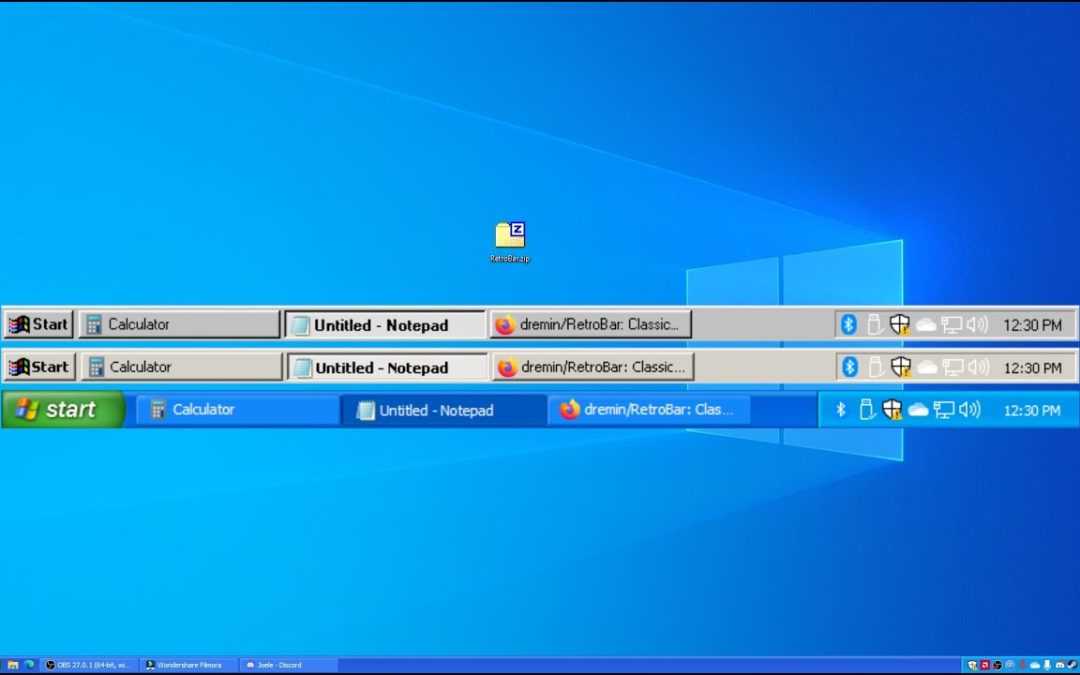Click the volume icon in the bottom Windows tray
Image resolution: width=1080 pixels, height=675 pixels.
(x=1049, y=664)
